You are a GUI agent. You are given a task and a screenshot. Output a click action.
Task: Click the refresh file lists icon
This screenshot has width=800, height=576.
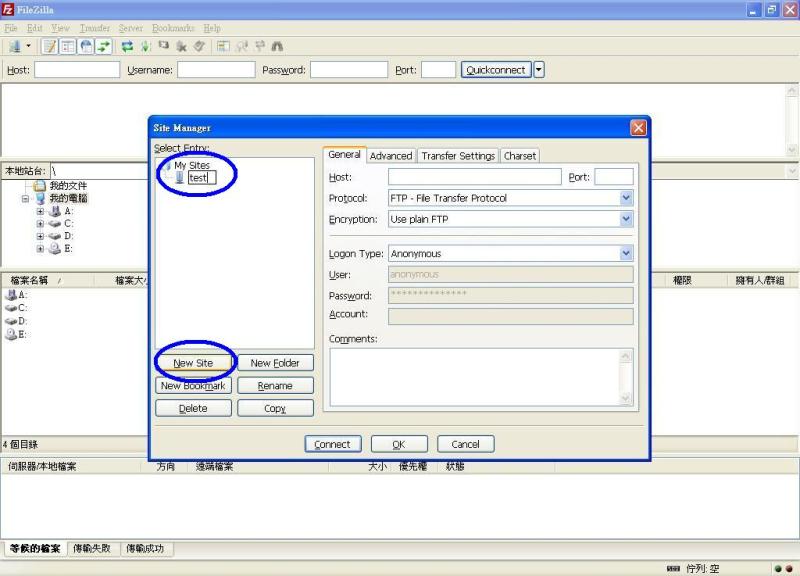tap(127, 46)
